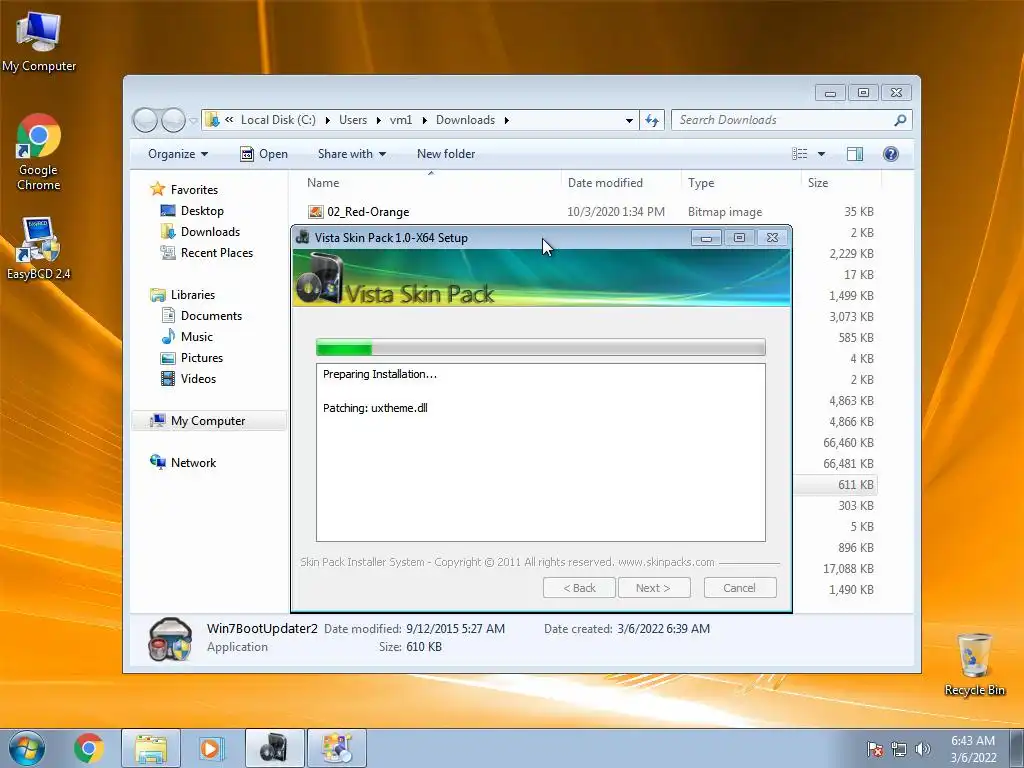Select My Computer in navigation pane
Screen dimensions: 1024x768
208,421
